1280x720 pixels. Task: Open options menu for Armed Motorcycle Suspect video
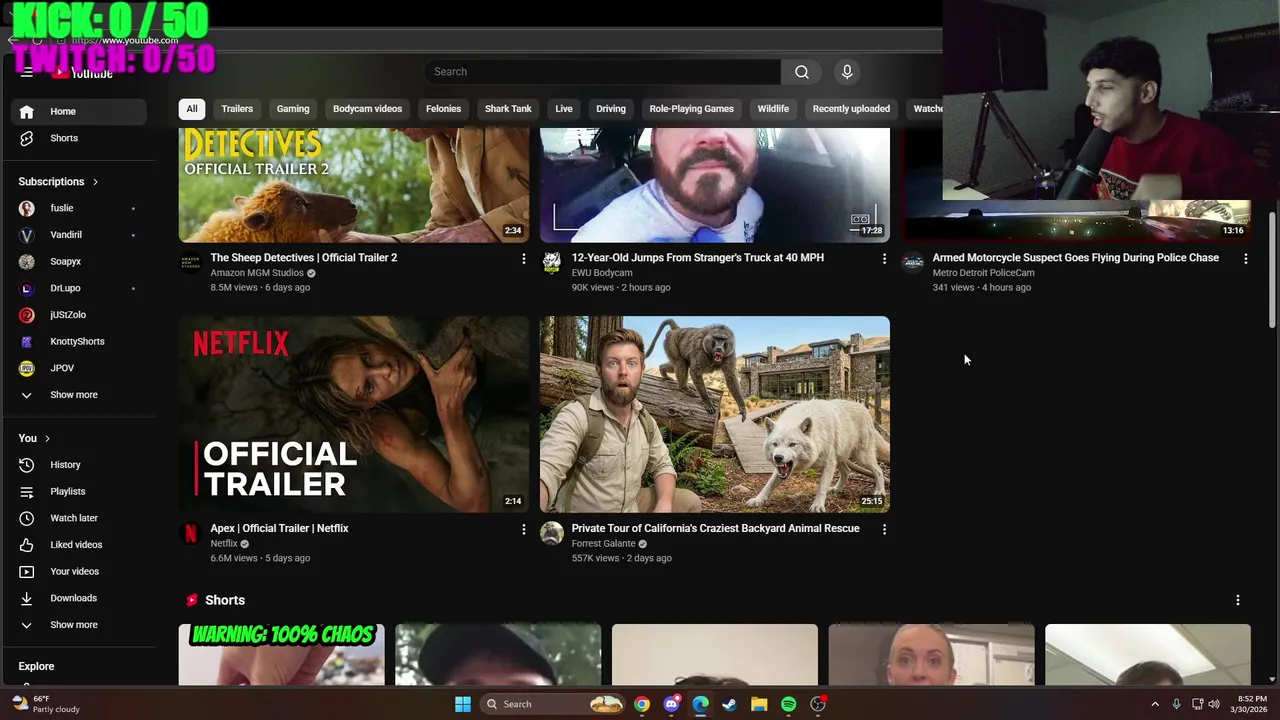click(x=1245, y=259)
